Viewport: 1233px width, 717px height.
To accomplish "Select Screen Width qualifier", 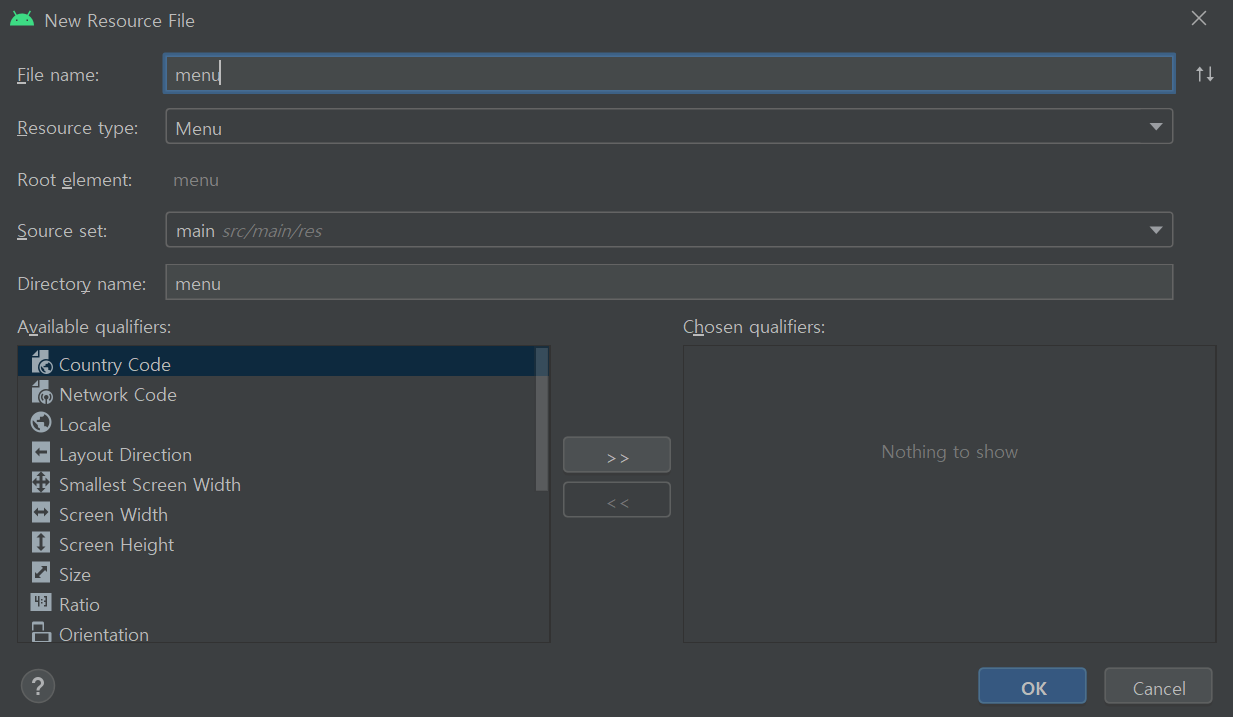I will (276, 514).
